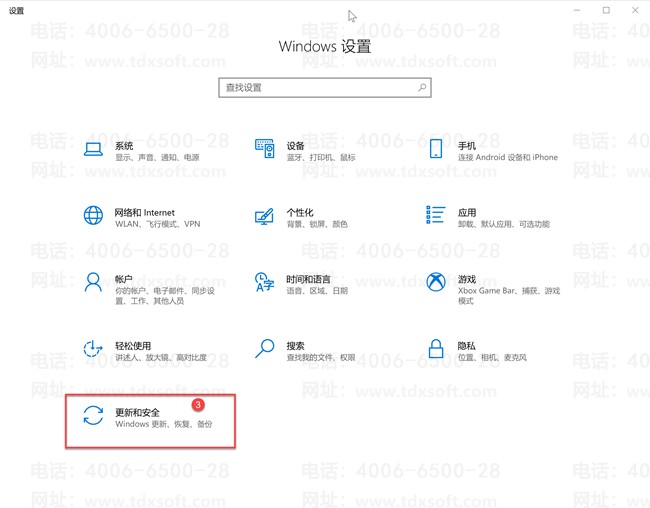Click the 更新和安全 refresh-arrows icon
Image resolution: width=650 pixels, height=508 pixels.
click(x=93, y=416)
